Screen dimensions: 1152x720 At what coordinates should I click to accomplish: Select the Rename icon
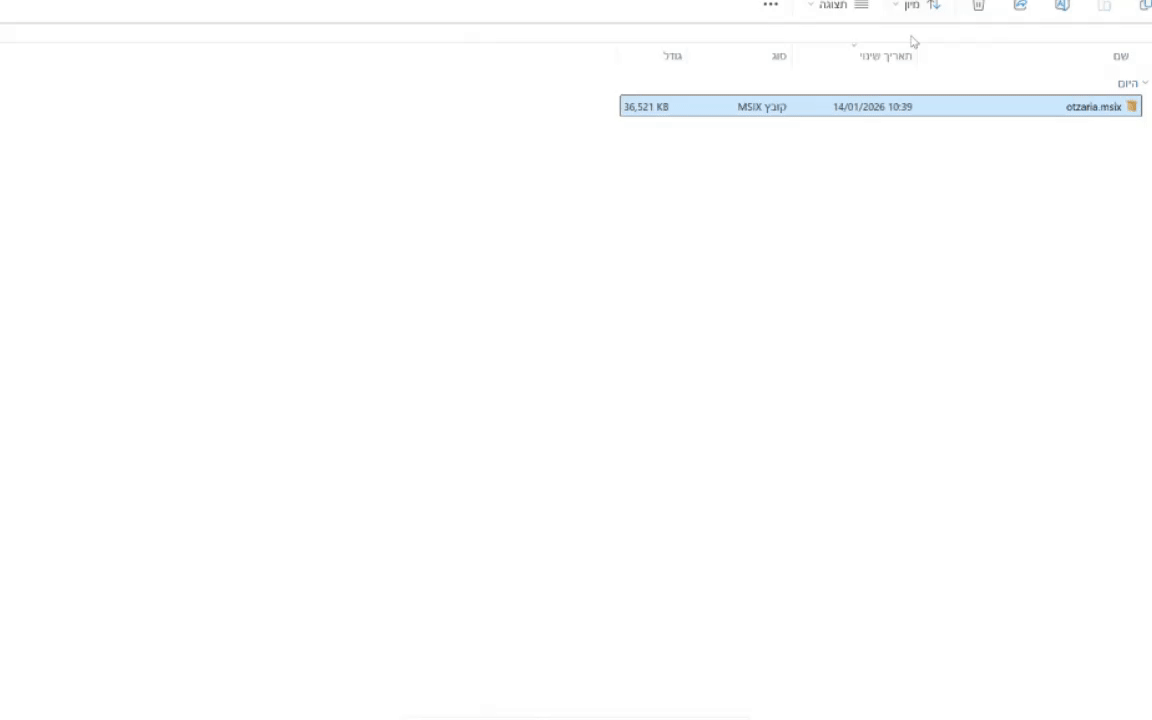(1062, 7)
